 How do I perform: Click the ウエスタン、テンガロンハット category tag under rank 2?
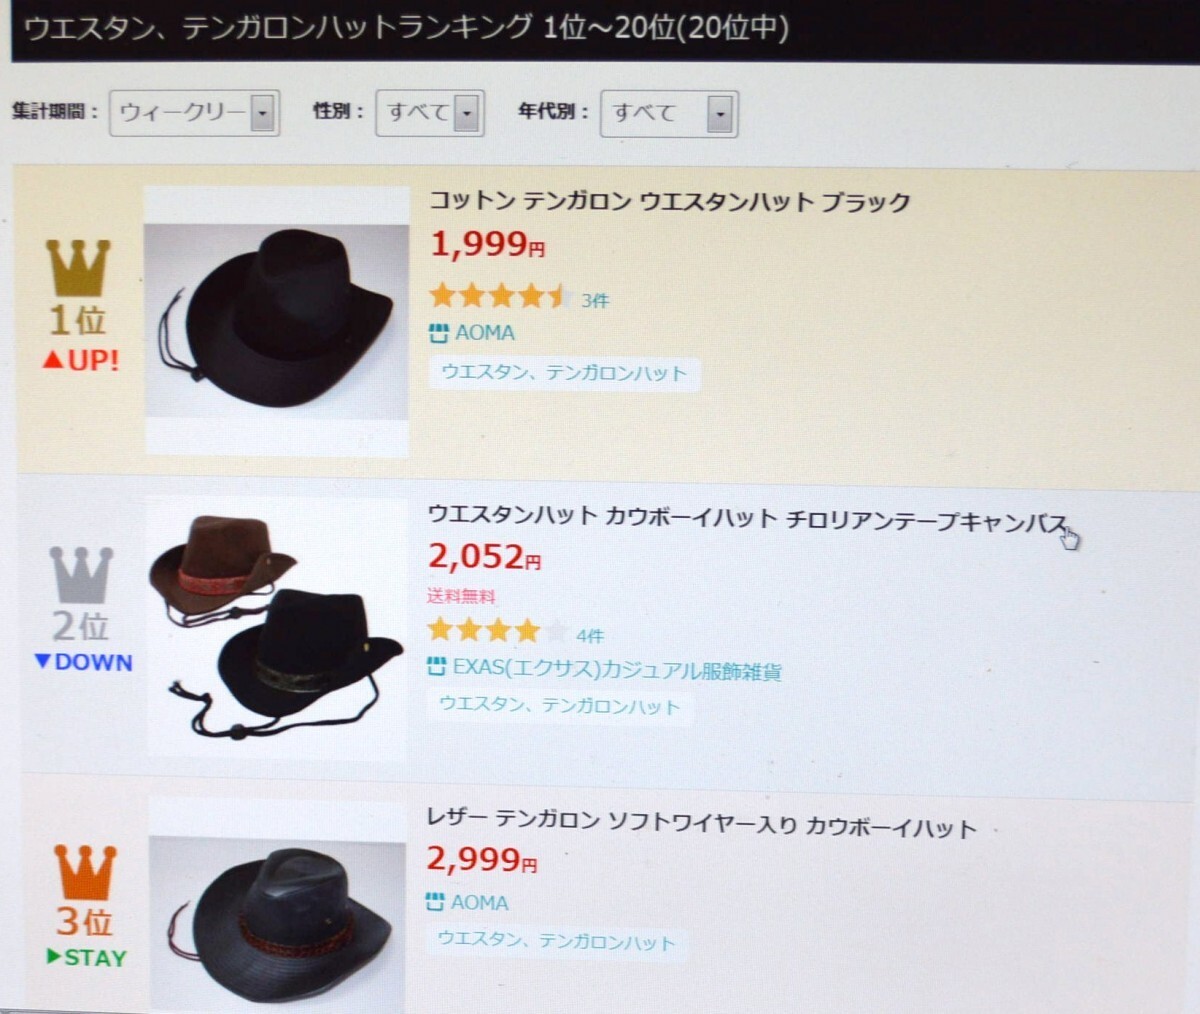tap(560, 706)
